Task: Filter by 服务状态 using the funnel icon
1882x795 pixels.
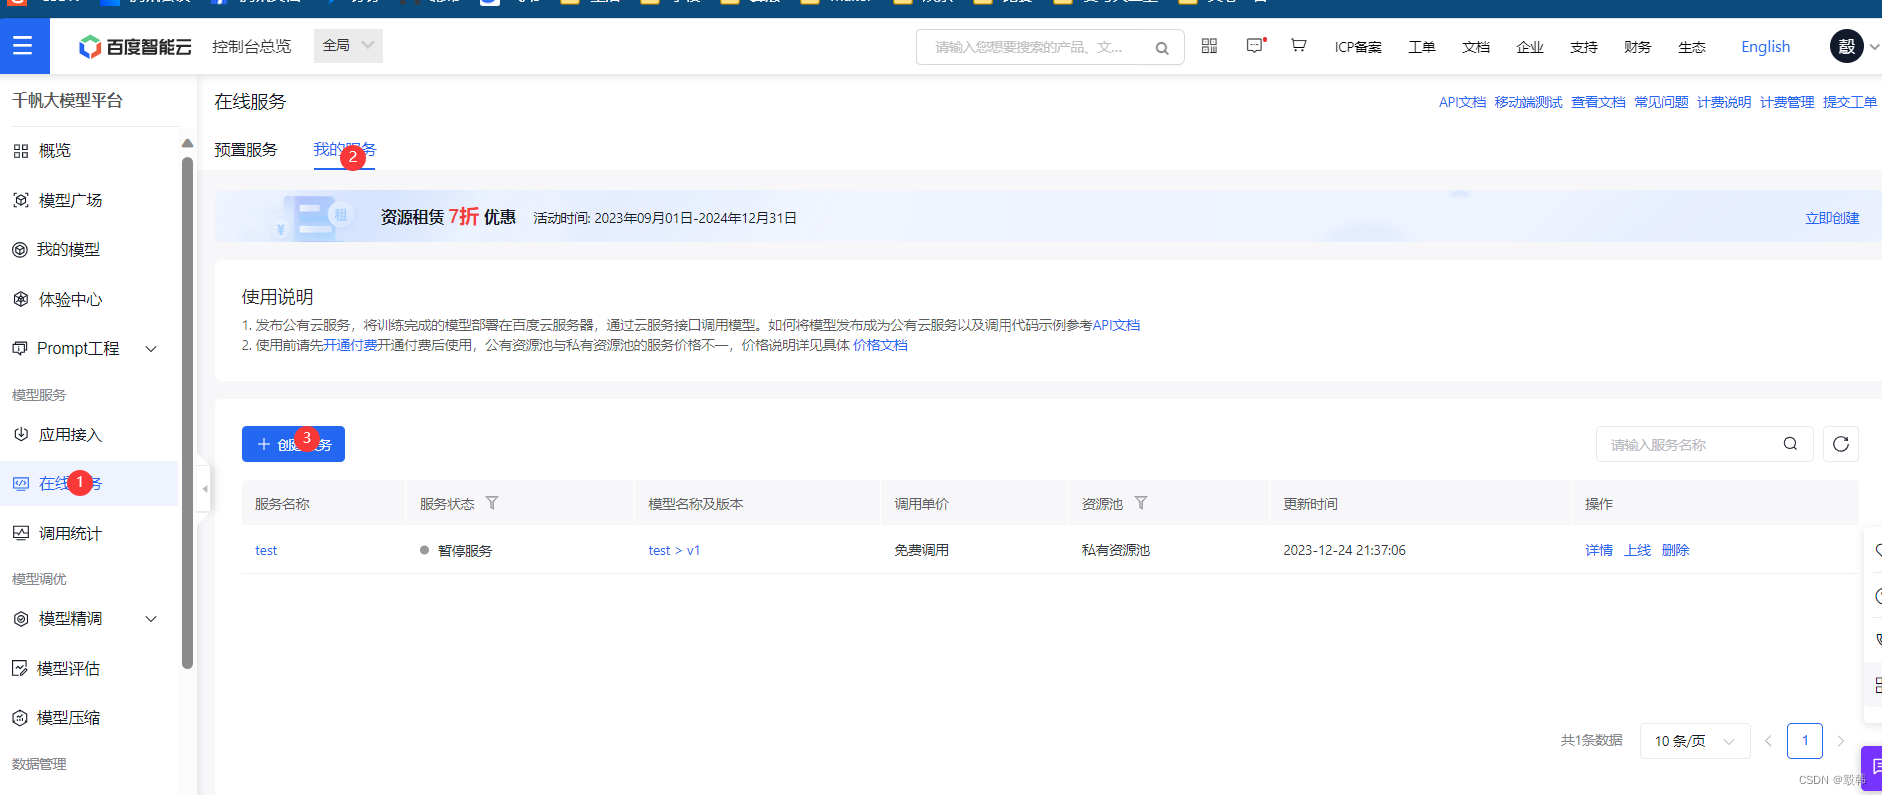Action: (x=492, y=503)
